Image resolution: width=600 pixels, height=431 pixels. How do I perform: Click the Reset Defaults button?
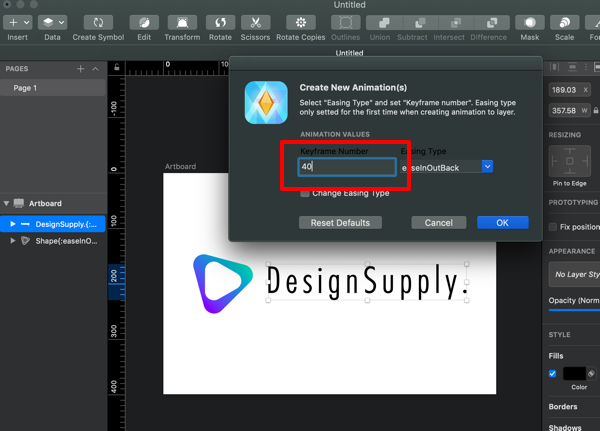point(340,222)
